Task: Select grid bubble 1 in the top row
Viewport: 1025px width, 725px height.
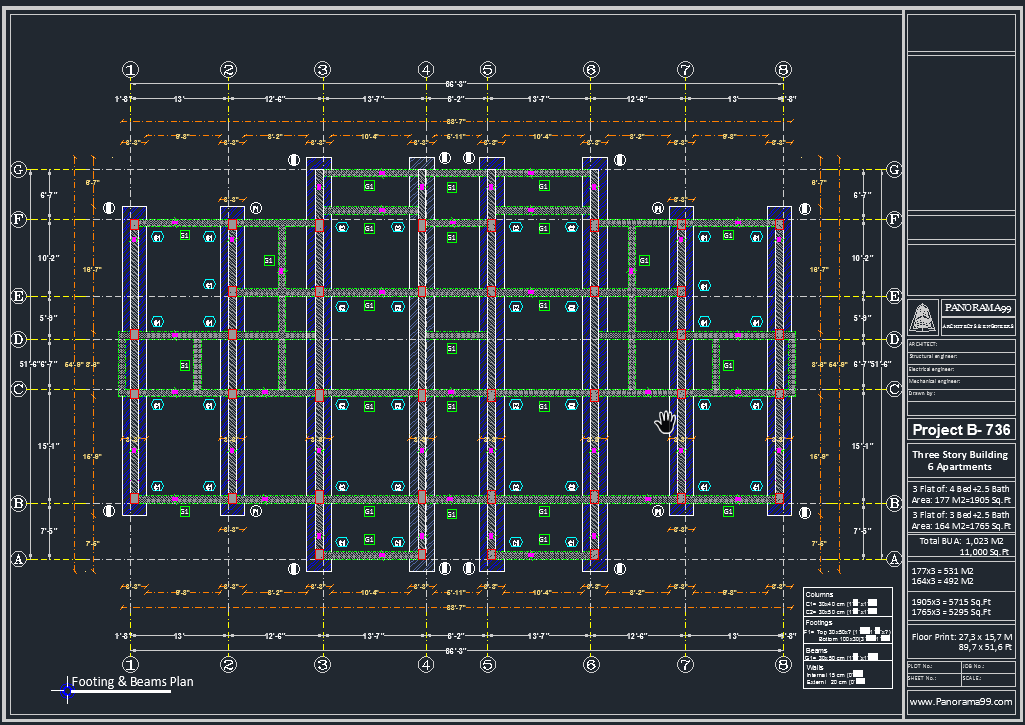Action: [x=131, y=69]
